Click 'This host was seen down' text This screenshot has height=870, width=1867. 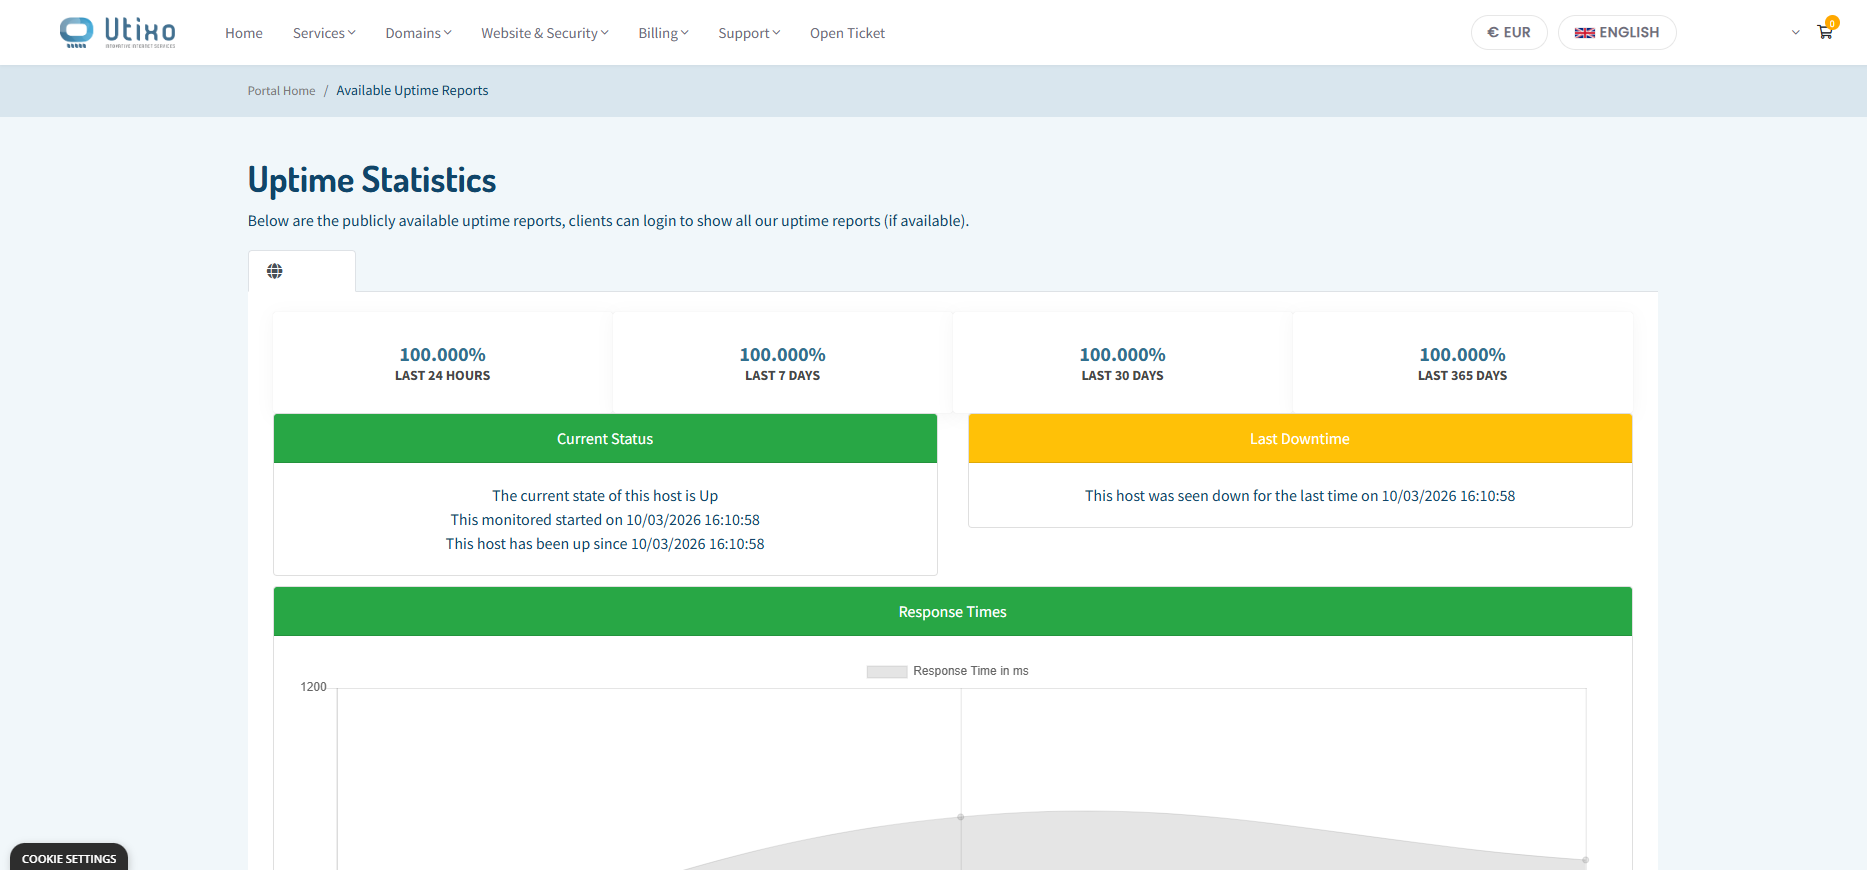tap(1300, 496)
